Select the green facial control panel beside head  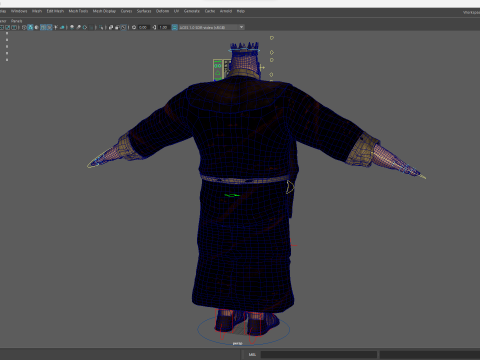(218, 70)
